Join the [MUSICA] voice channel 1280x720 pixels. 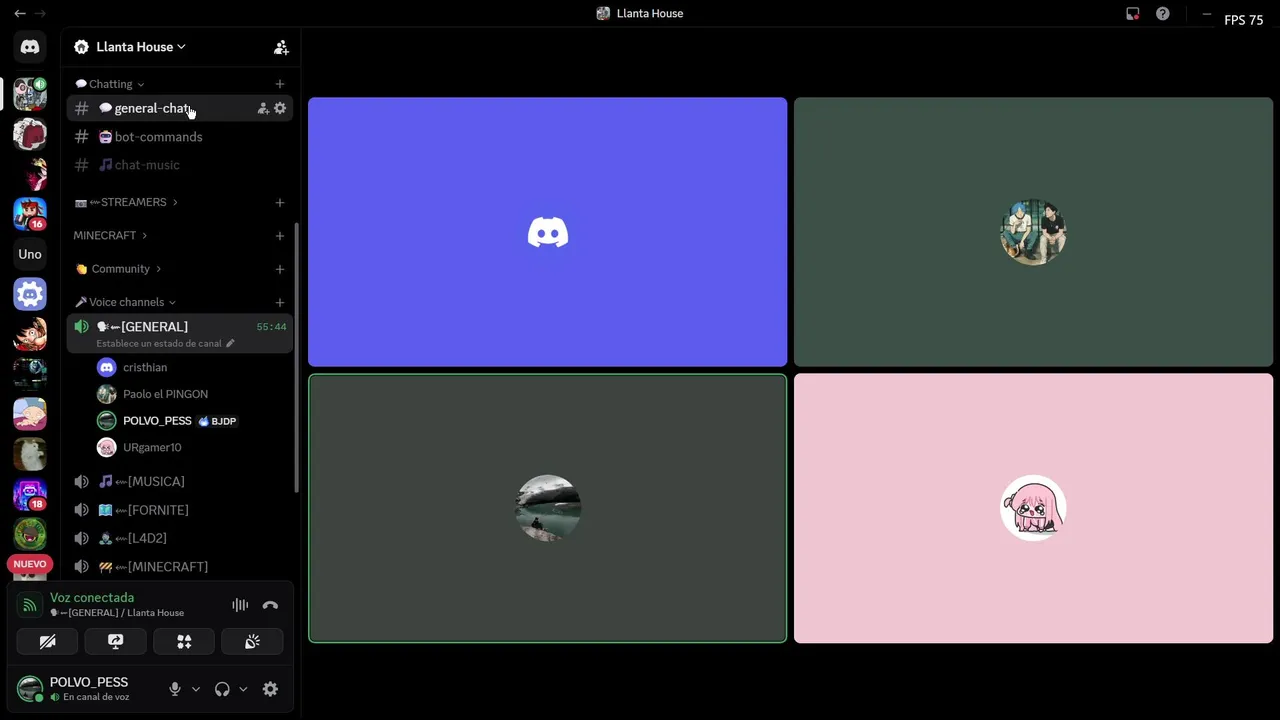tap(179, 481)
